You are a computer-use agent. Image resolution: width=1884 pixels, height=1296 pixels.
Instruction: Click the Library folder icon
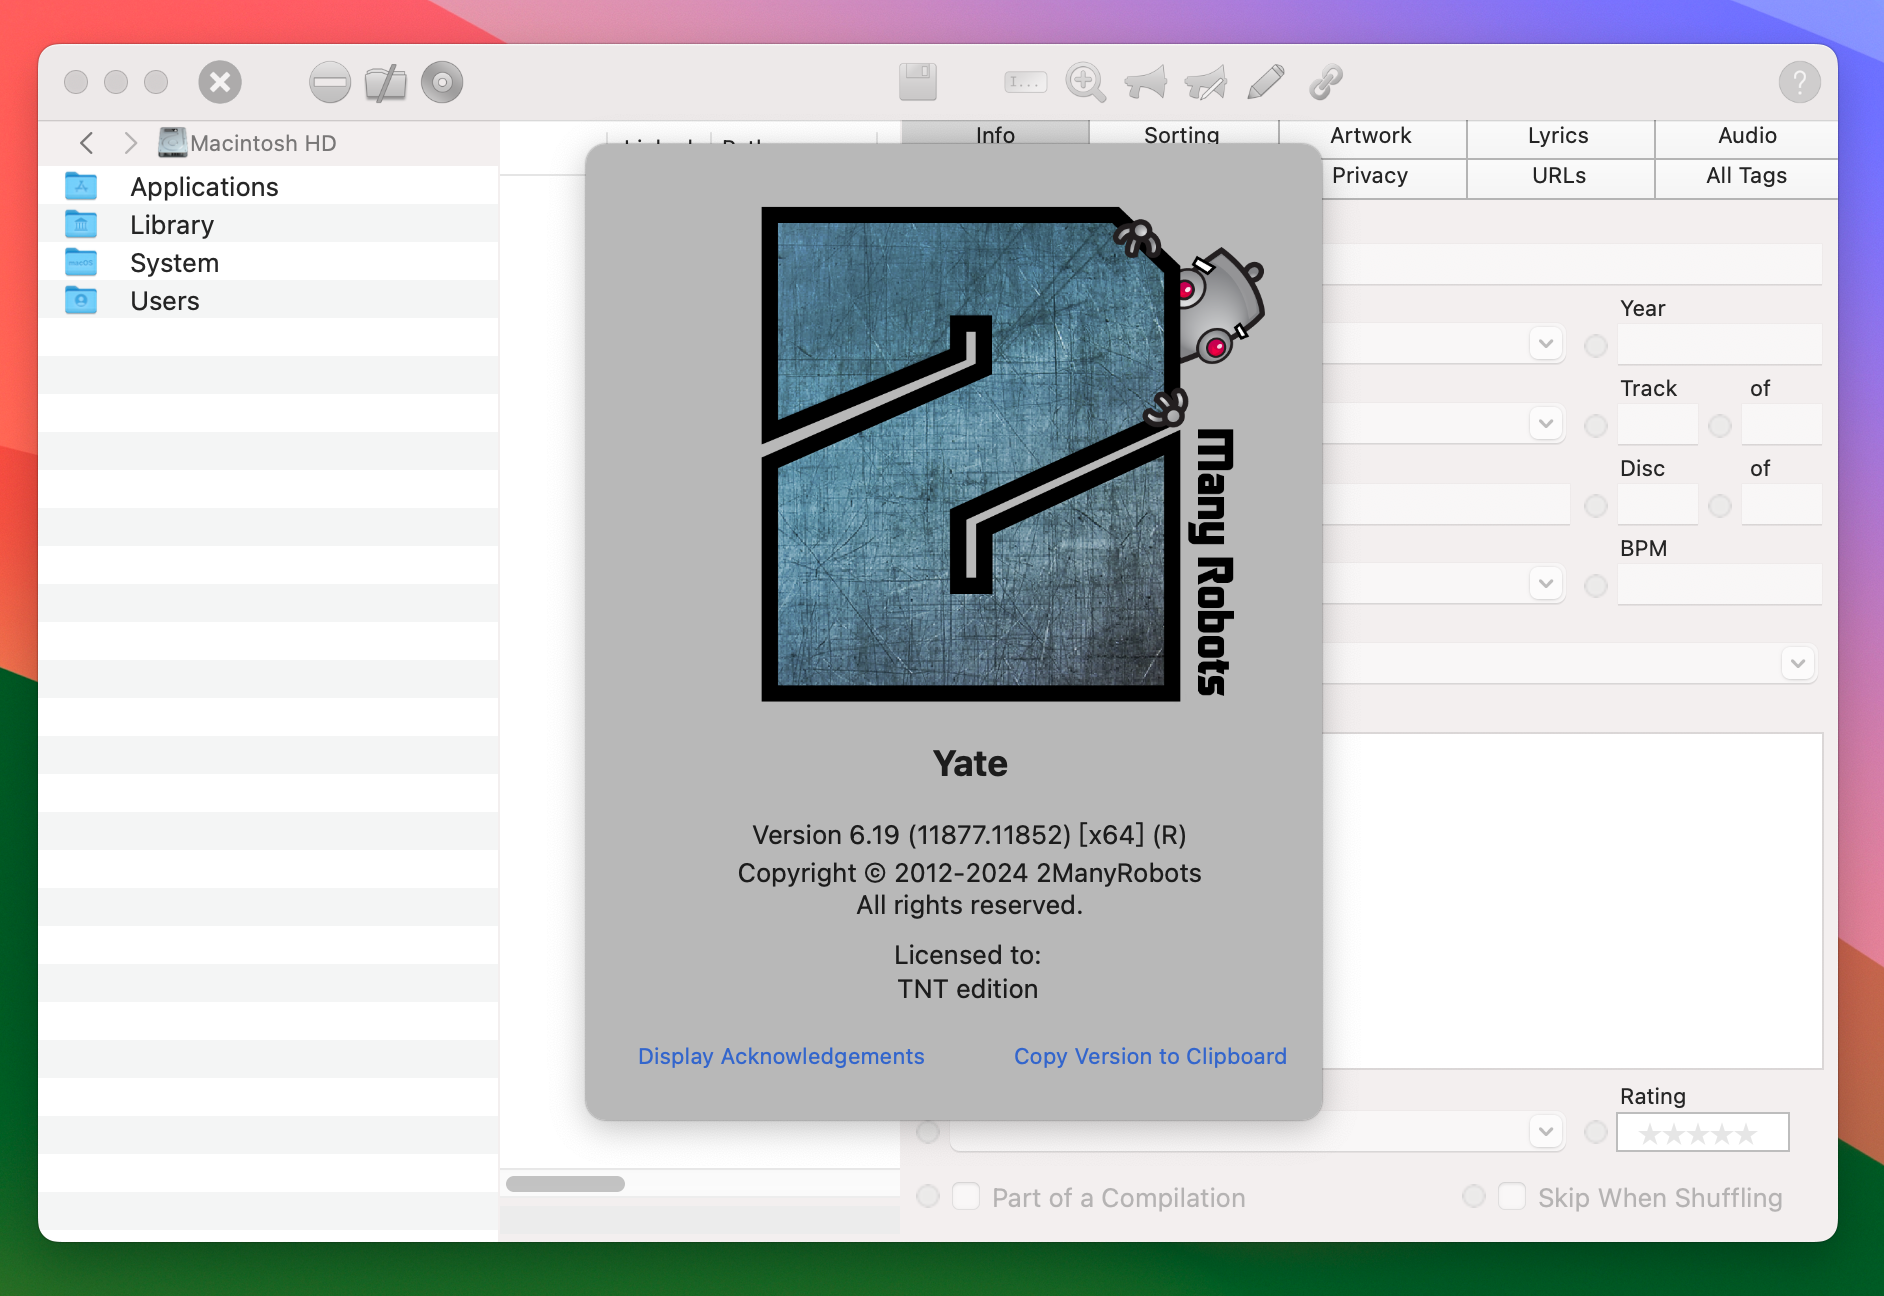(81, 224)
